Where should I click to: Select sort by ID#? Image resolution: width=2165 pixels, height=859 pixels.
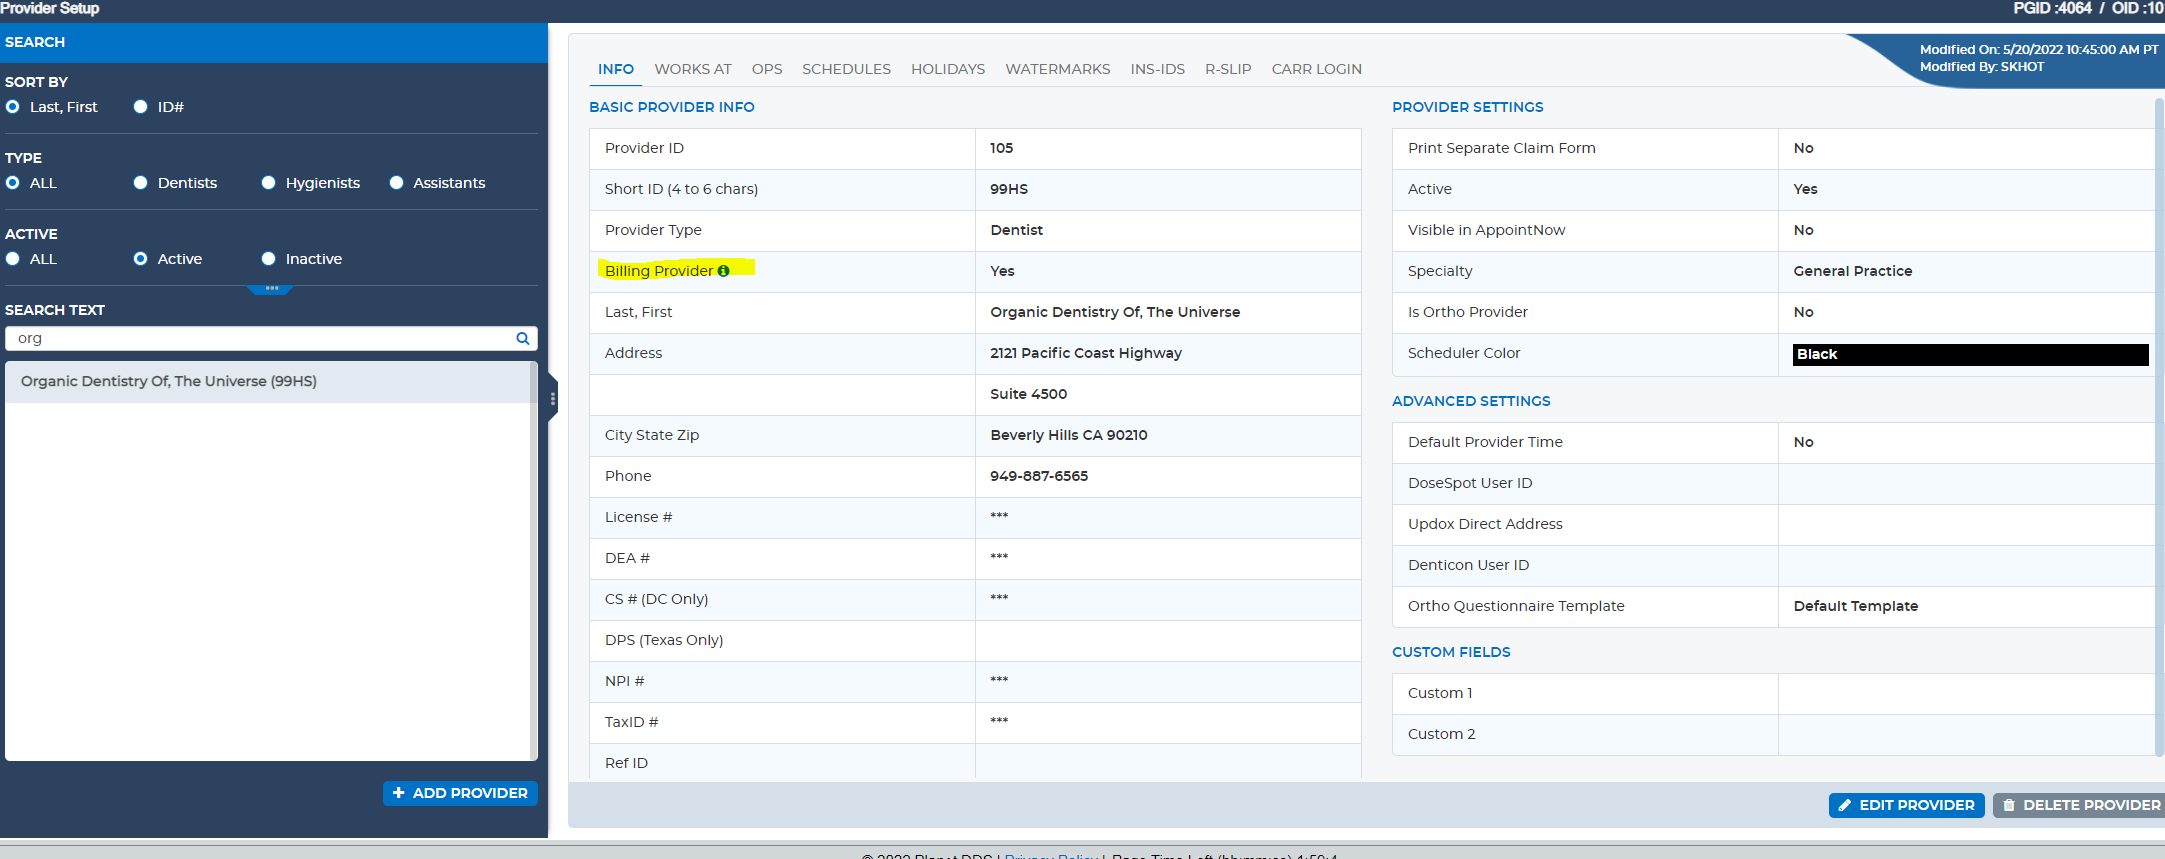pyautogui.click(x=141, y=107)
